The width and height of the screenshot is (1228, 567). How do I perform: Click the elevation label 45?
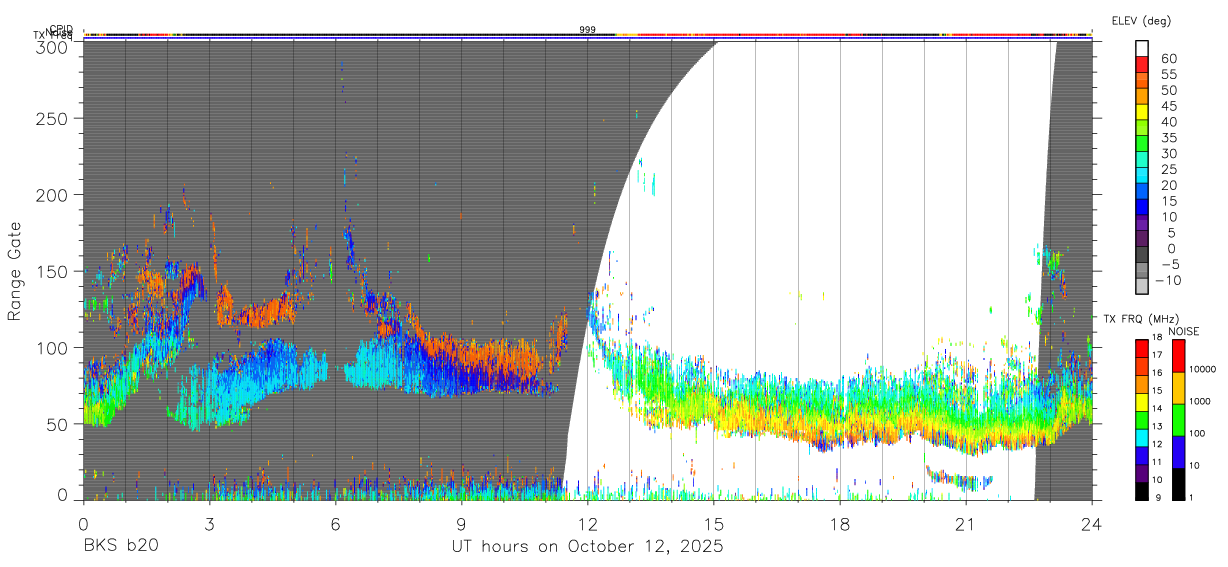click(x=1169, y=105)
